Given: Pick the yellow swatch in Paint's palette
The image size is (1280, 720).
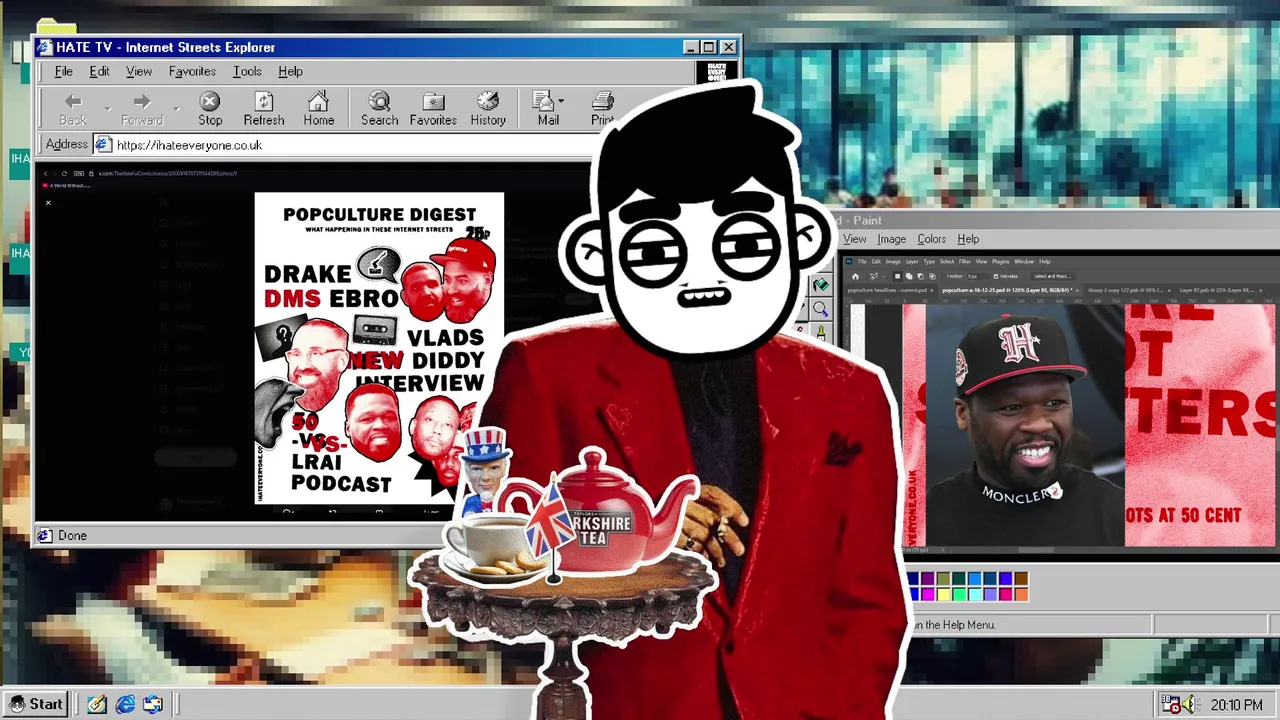Looking at the screenshot, I should [943, 594].
